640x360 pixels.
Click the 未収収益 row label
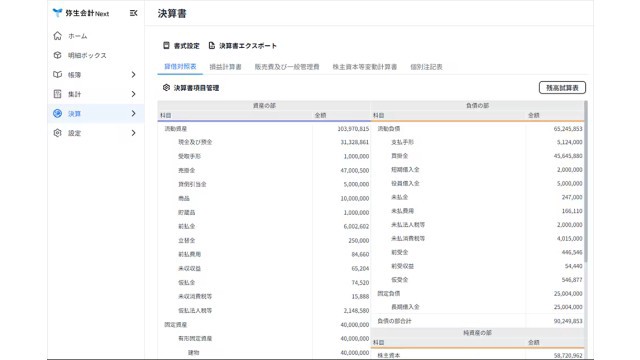coord(189,269)
